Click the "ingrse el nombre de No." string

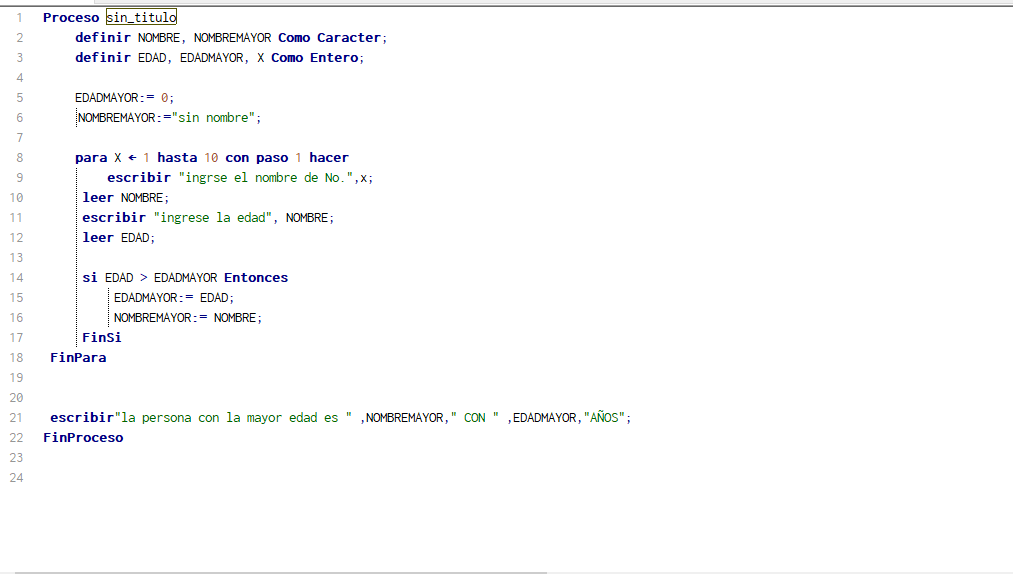coord(266,178)
